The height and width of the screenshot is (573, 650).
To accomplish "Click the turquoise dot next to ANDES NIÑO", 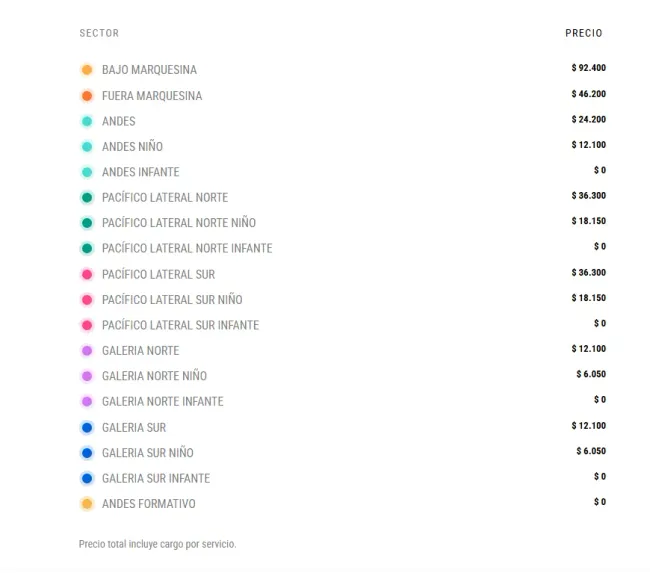I will [x=87, y=147].
